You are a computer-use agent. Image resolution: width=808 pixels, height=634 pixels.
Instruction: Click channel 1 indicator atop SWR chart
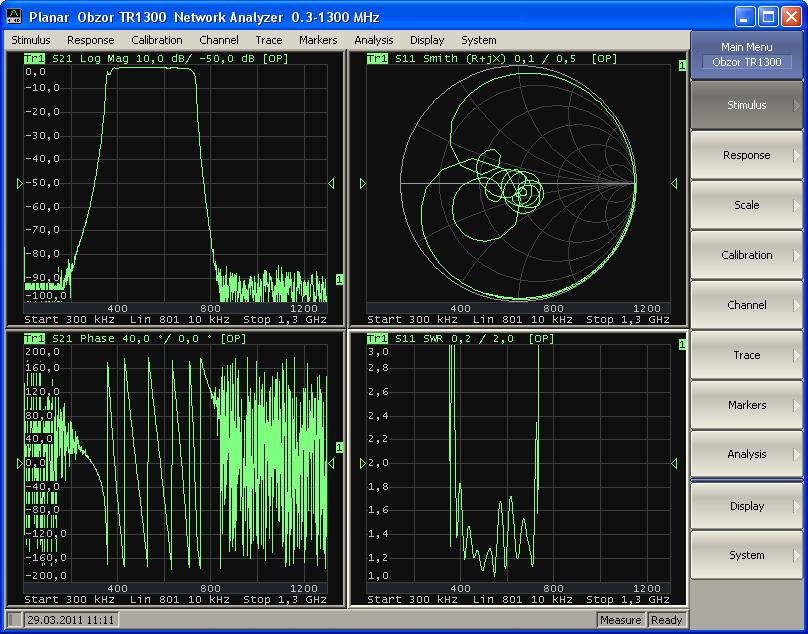click(682, 344)
